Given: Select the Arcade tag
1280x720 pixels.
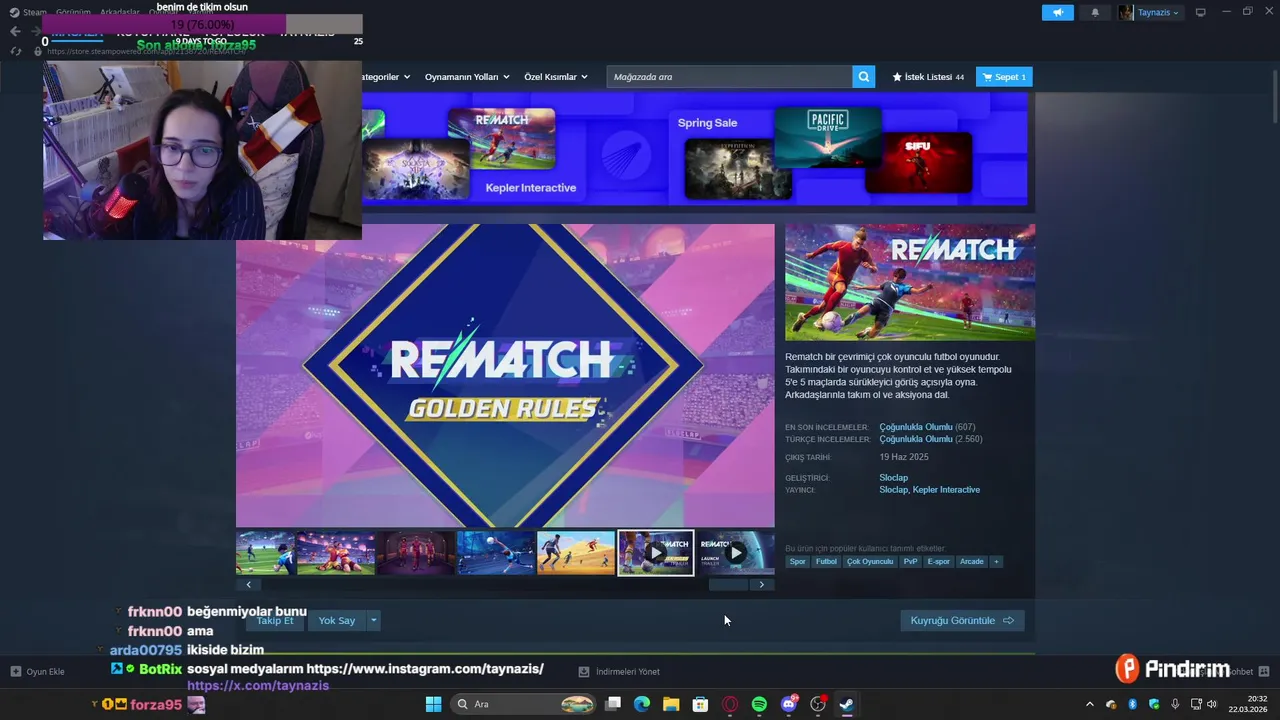Looking at the screenshot, I should click(972, 562).
